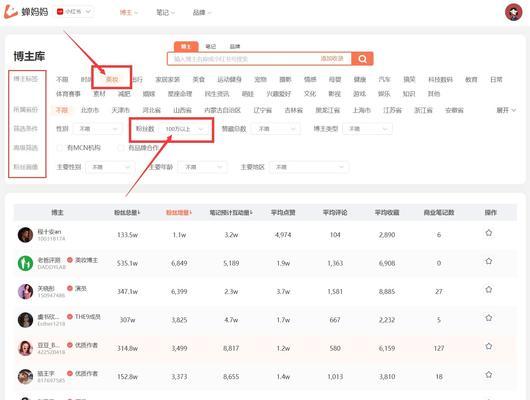Star the blogger with 347.1w fans
530x400 pixels.
coord(488,290)
